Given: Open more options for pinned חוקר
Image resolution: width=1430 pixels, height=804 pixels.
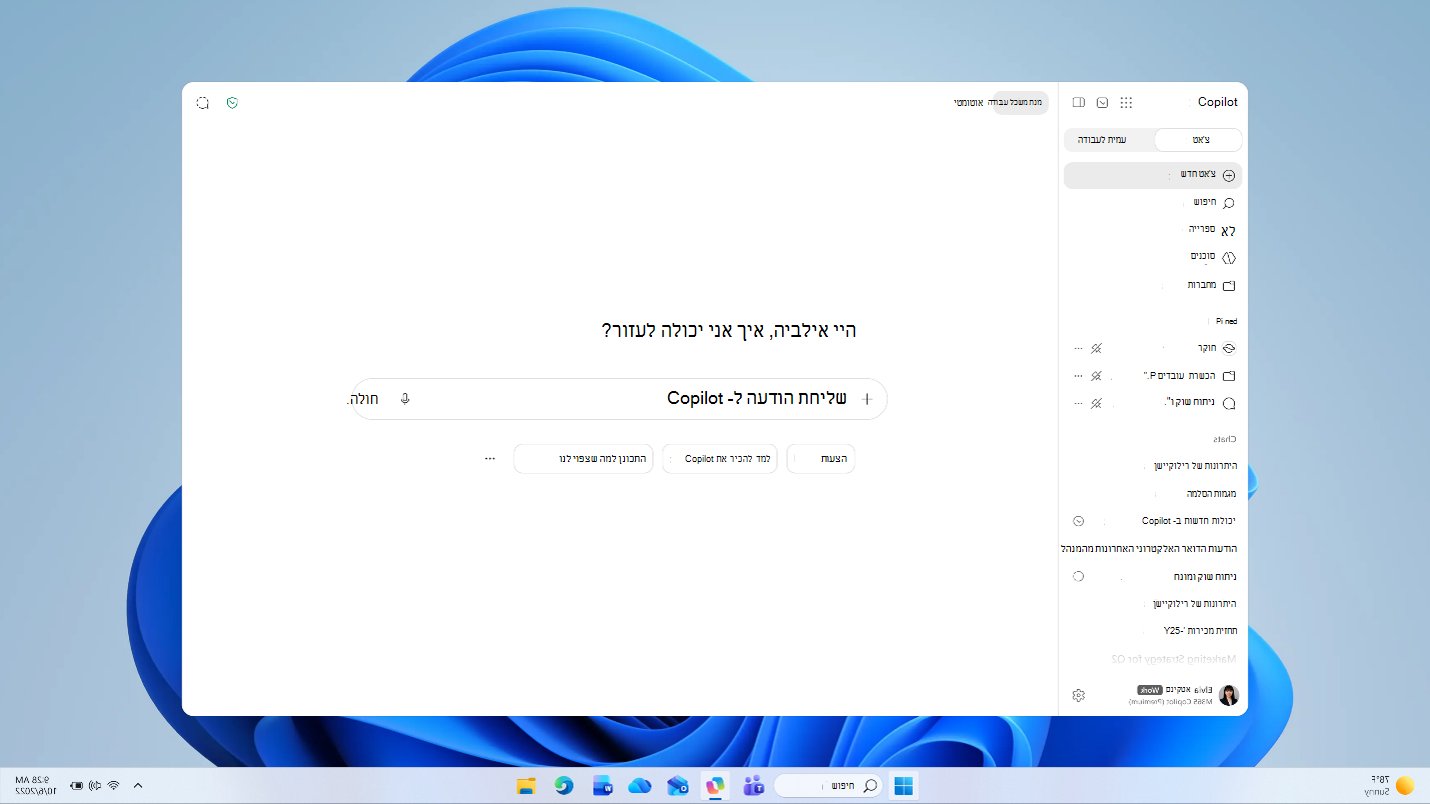Looking at the screenshot, I should coord(1078,348).
